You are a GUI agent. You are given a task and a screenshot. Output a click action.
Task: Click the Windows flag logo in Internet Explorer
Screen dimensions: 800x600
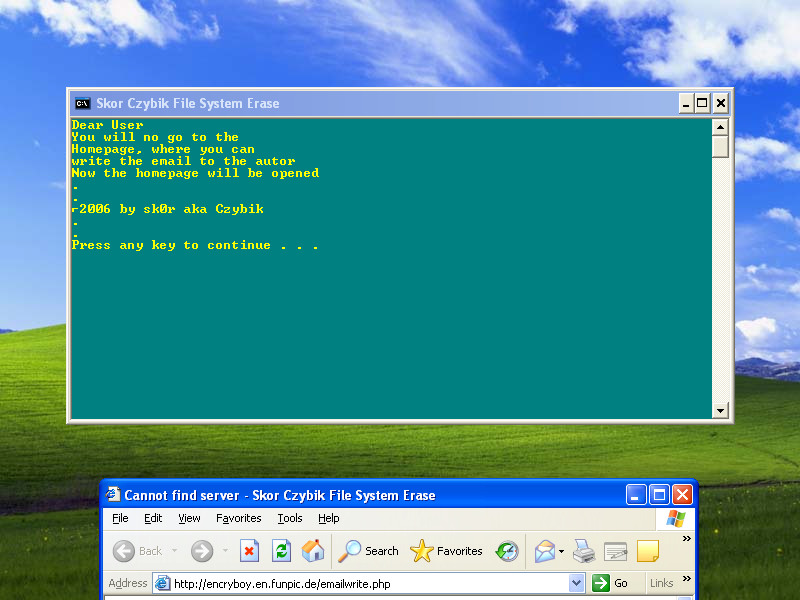[676, 519]
